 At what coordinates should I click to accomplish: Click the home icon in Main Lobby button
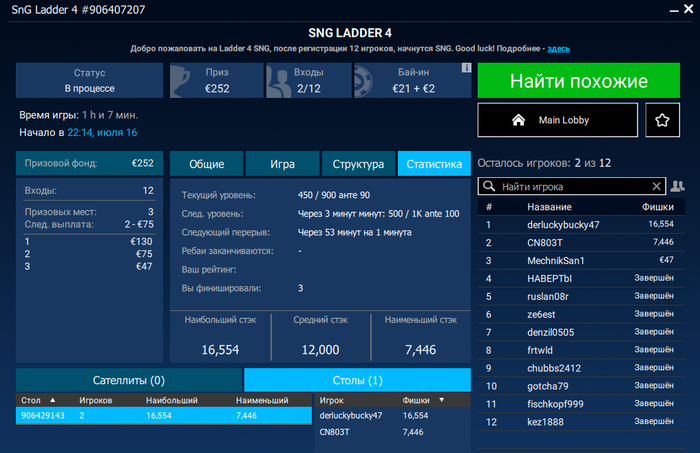click(x=518, y=120)
